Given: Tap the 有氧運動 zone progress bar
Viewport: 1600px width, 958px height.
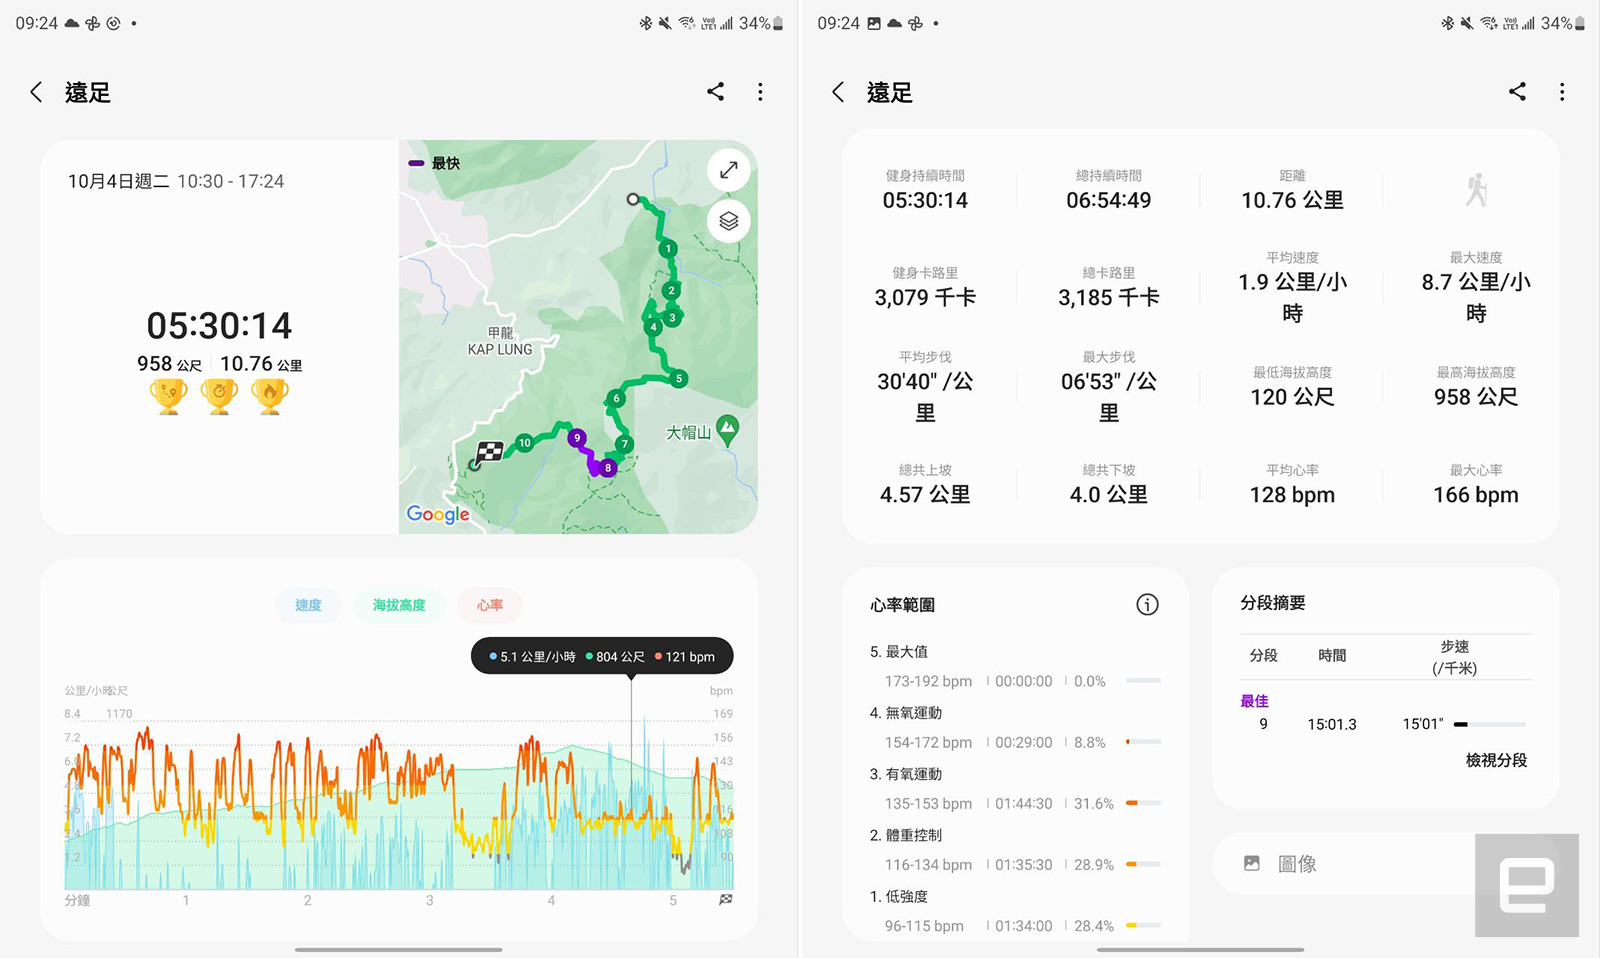Looking at the screenshot, I should point(1143,803).
